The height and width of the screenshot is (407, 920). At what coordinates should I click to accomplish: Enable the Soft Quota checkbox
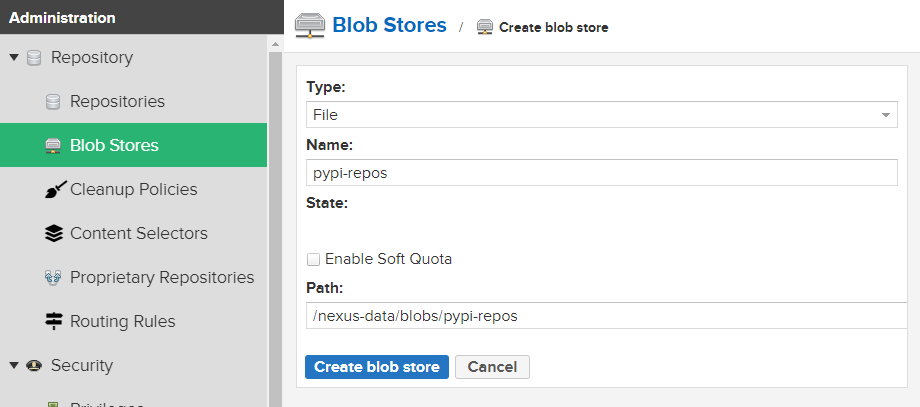pyautogui.click(x=313, y=259)
